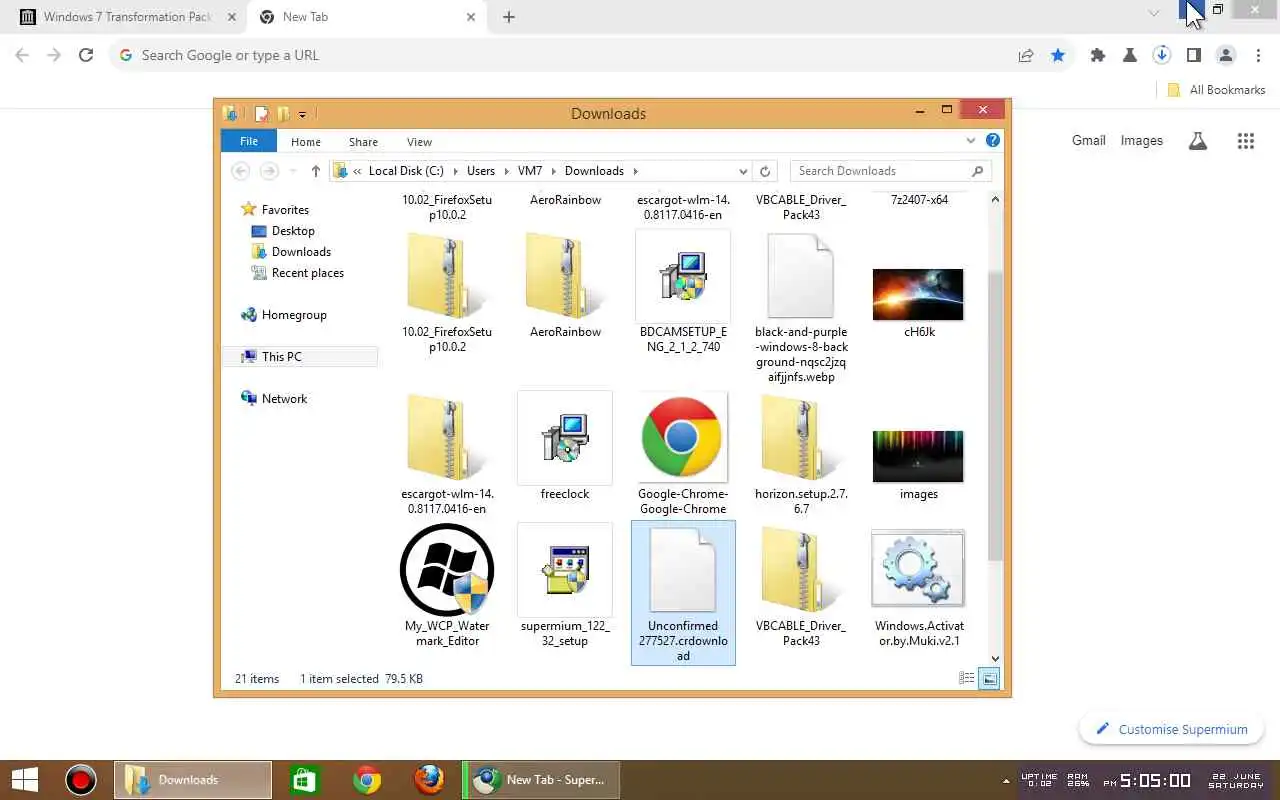
Task: Open the File menu in Explorer
Action: click(x=249, y=142)
